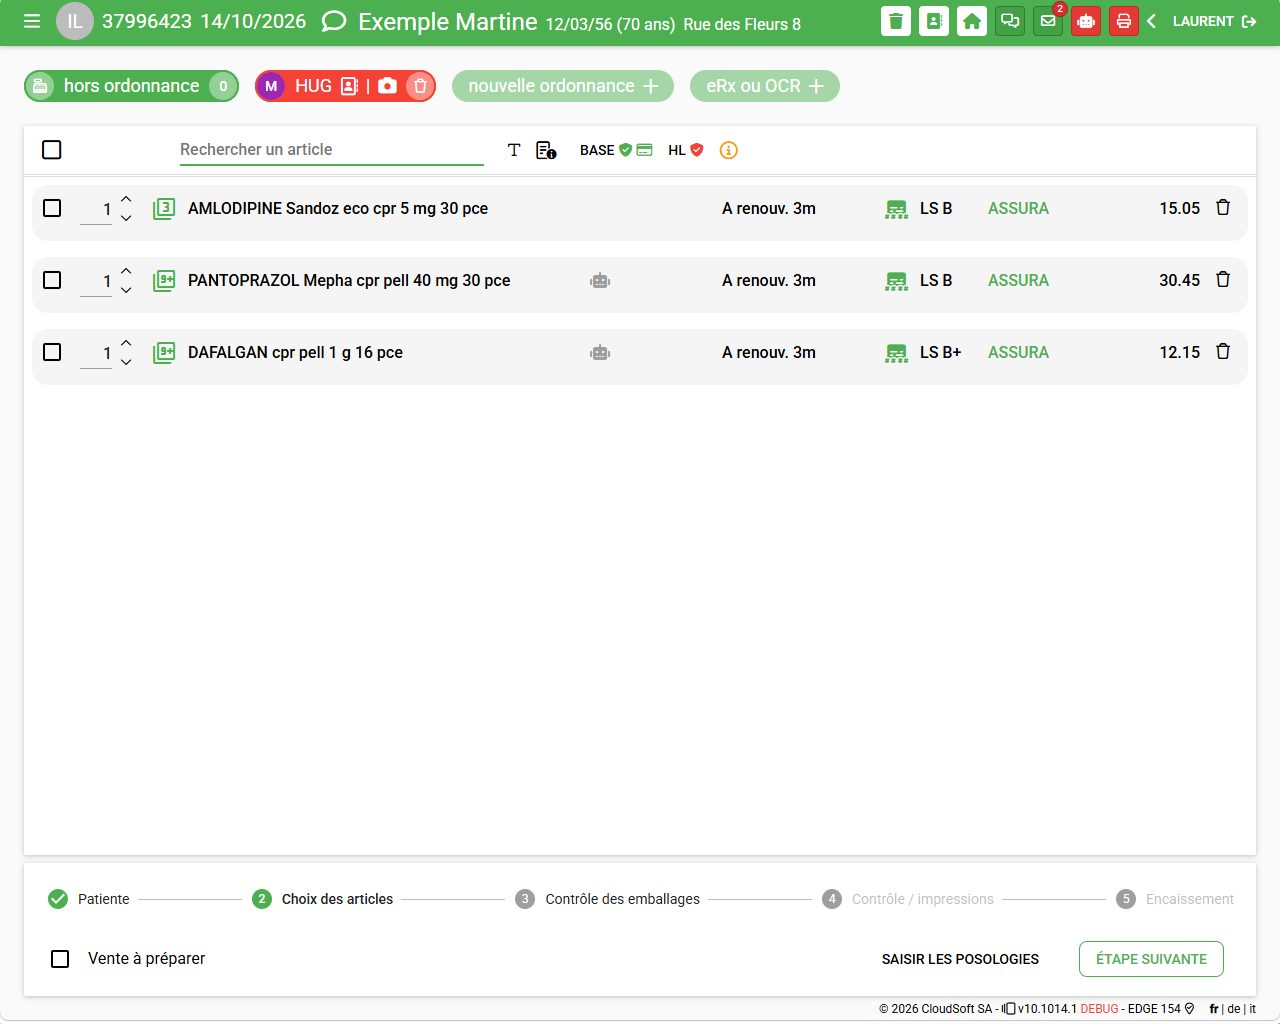Click SAISIR LES POSOLOGIES
Screen dimensions: 1280x1024
point(960,959)
